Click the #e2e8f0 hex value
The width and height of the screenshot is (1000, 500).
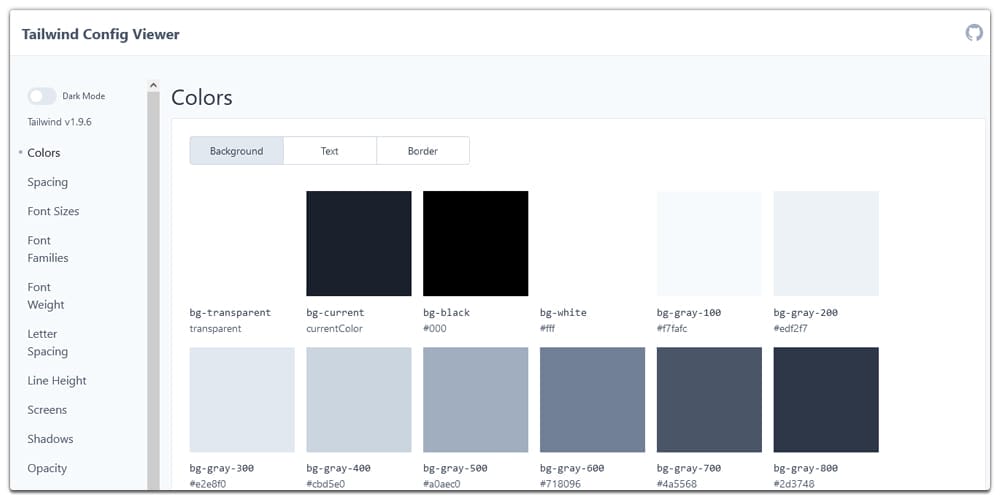(x=208, y=484)
